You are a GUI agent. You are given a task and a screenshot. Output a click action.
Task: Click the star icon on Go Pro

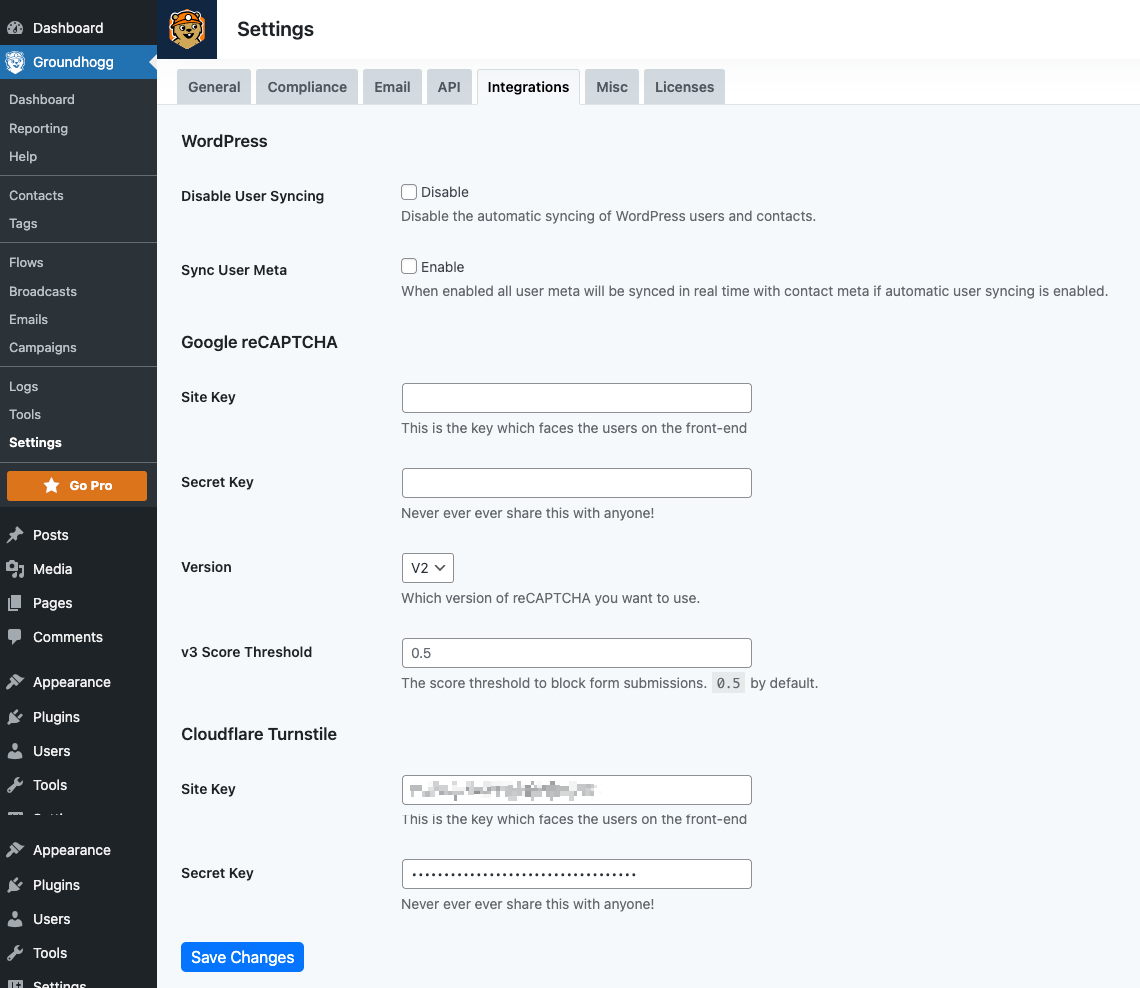point(52,486)
